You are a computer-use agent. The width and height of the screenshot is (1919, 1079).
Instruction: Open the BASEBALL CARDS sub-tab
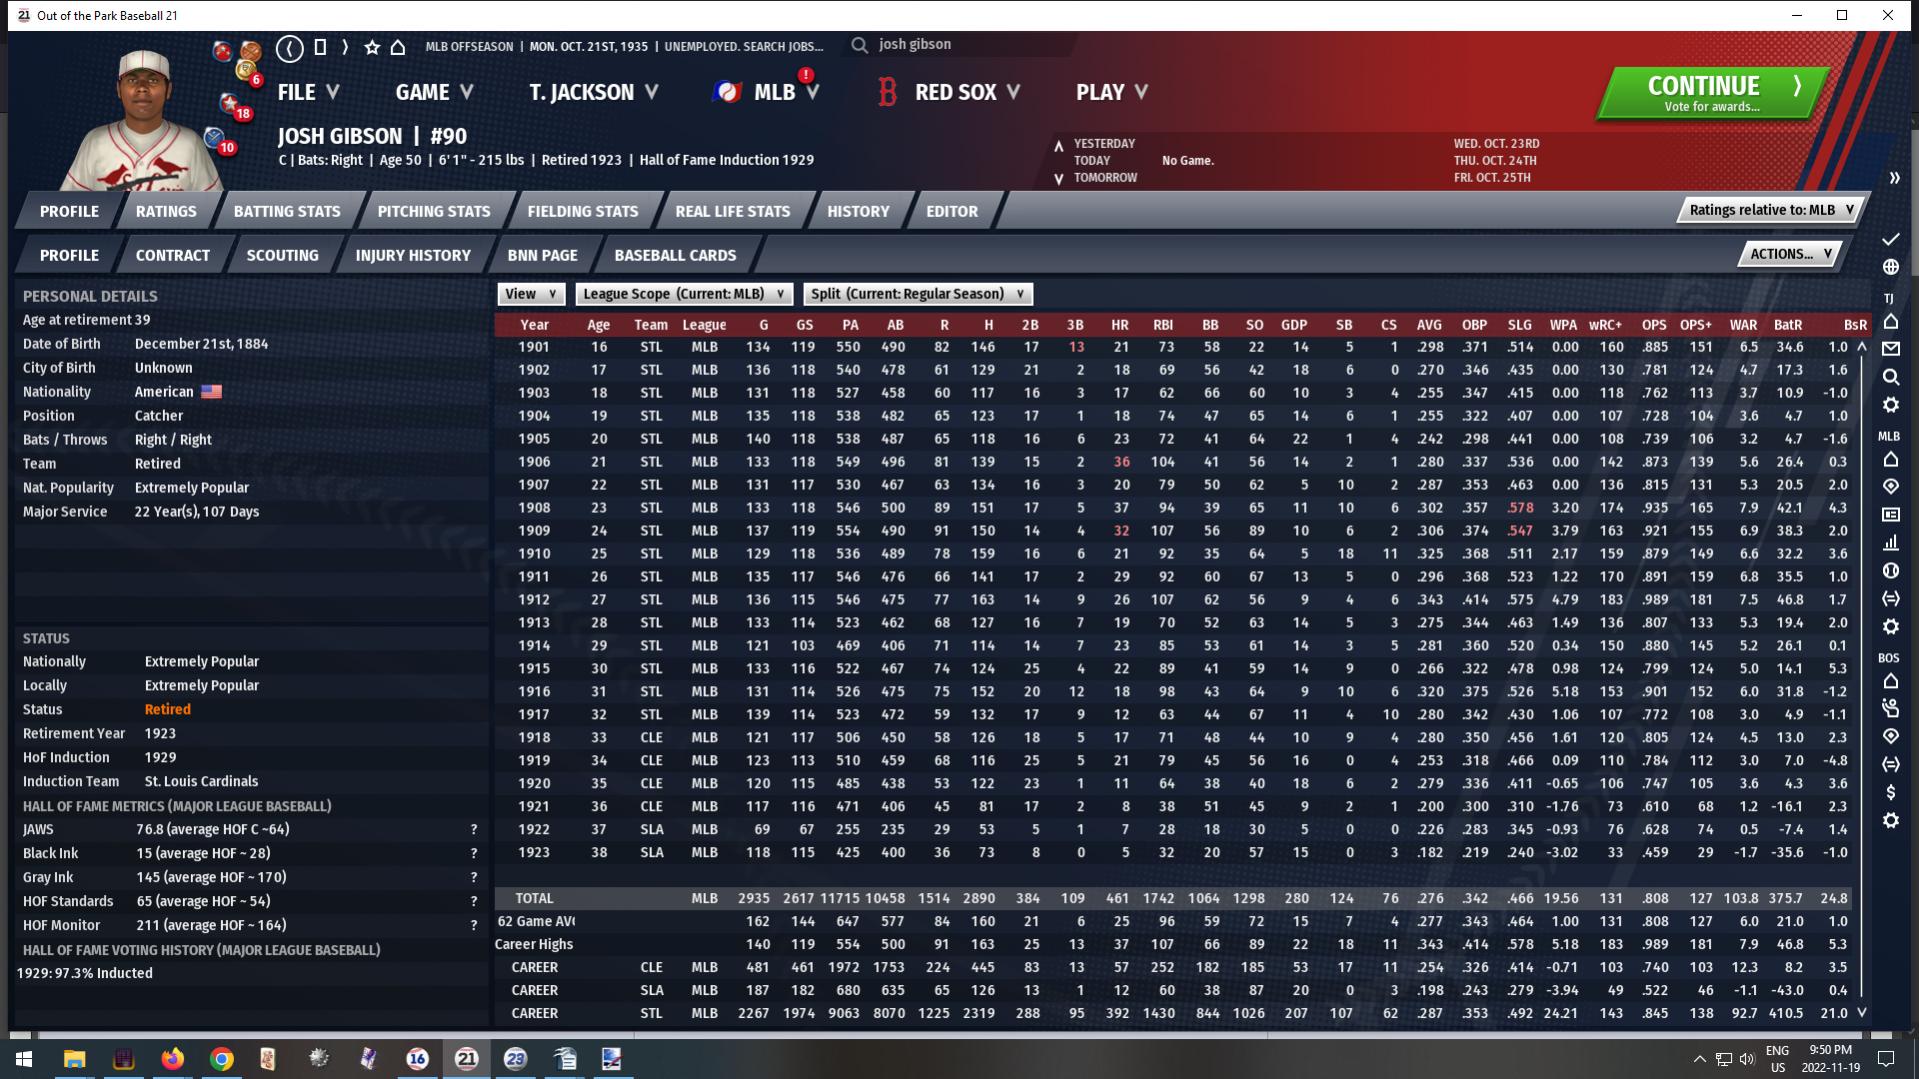click(675, 255)
